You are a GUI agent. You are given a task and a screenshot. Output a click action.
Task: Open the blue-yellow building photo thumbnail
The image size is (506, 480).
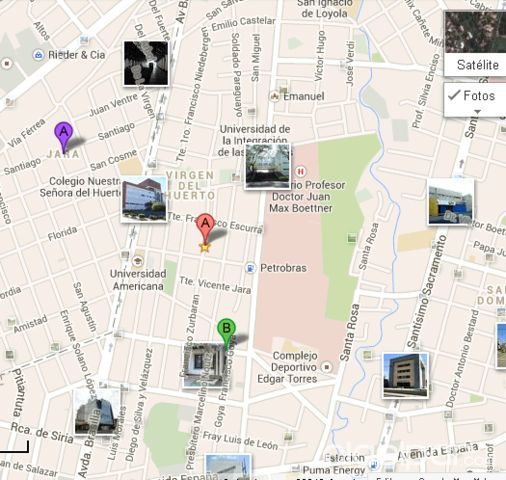(x=451, y=202)
